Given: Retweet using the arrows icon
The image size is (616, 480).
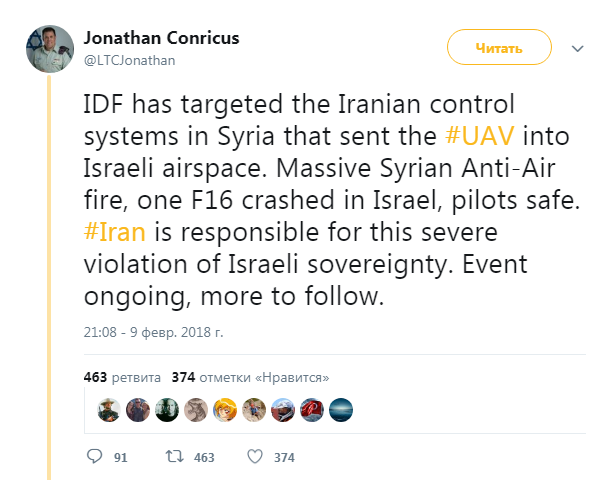Looking at the screenshot, I should coord(175,457).
